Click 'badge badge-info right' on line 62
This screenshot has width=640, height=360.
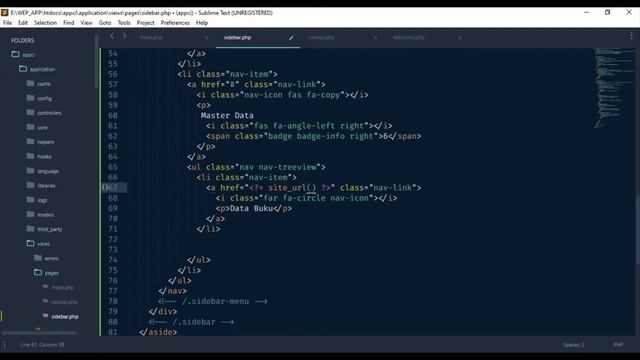321,136
